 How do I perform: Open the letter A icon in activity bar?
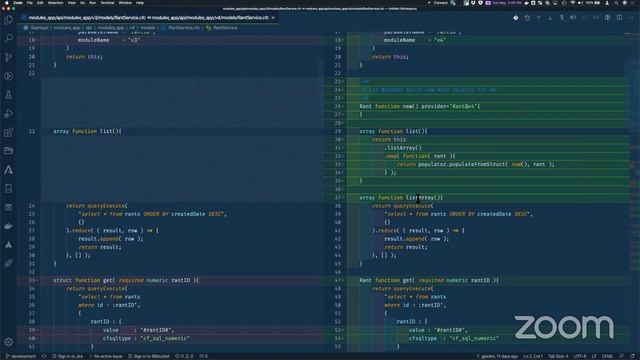[9, 170]
